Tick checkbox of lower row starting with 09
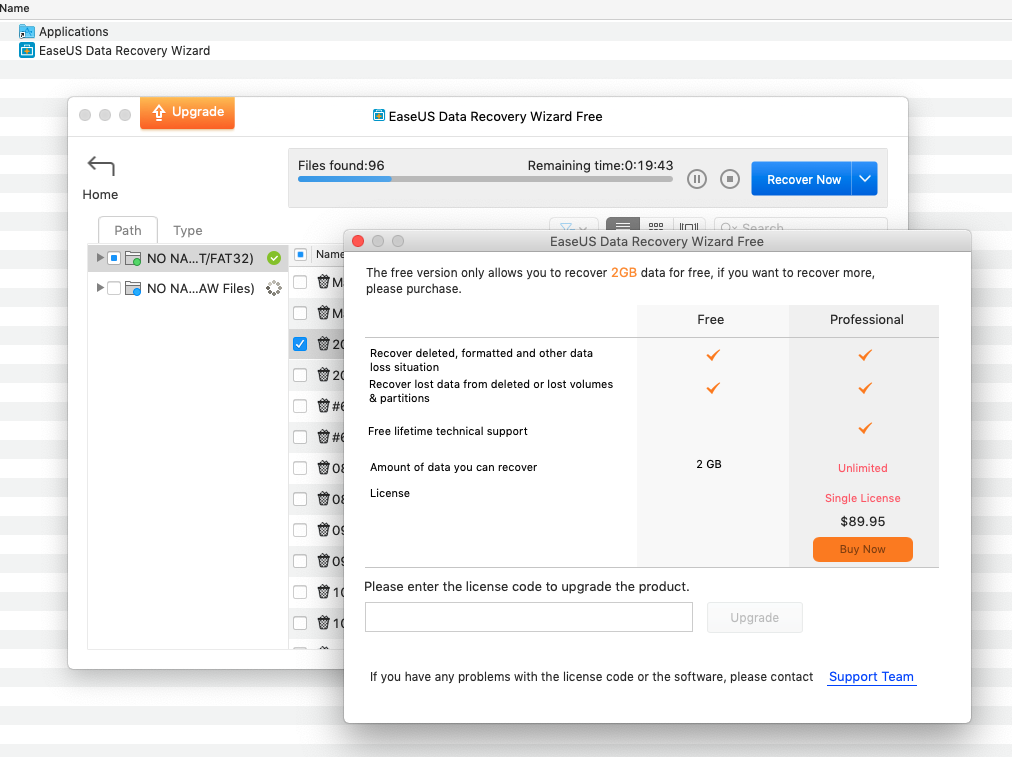 pyautogui.click(x=300, y=561)
